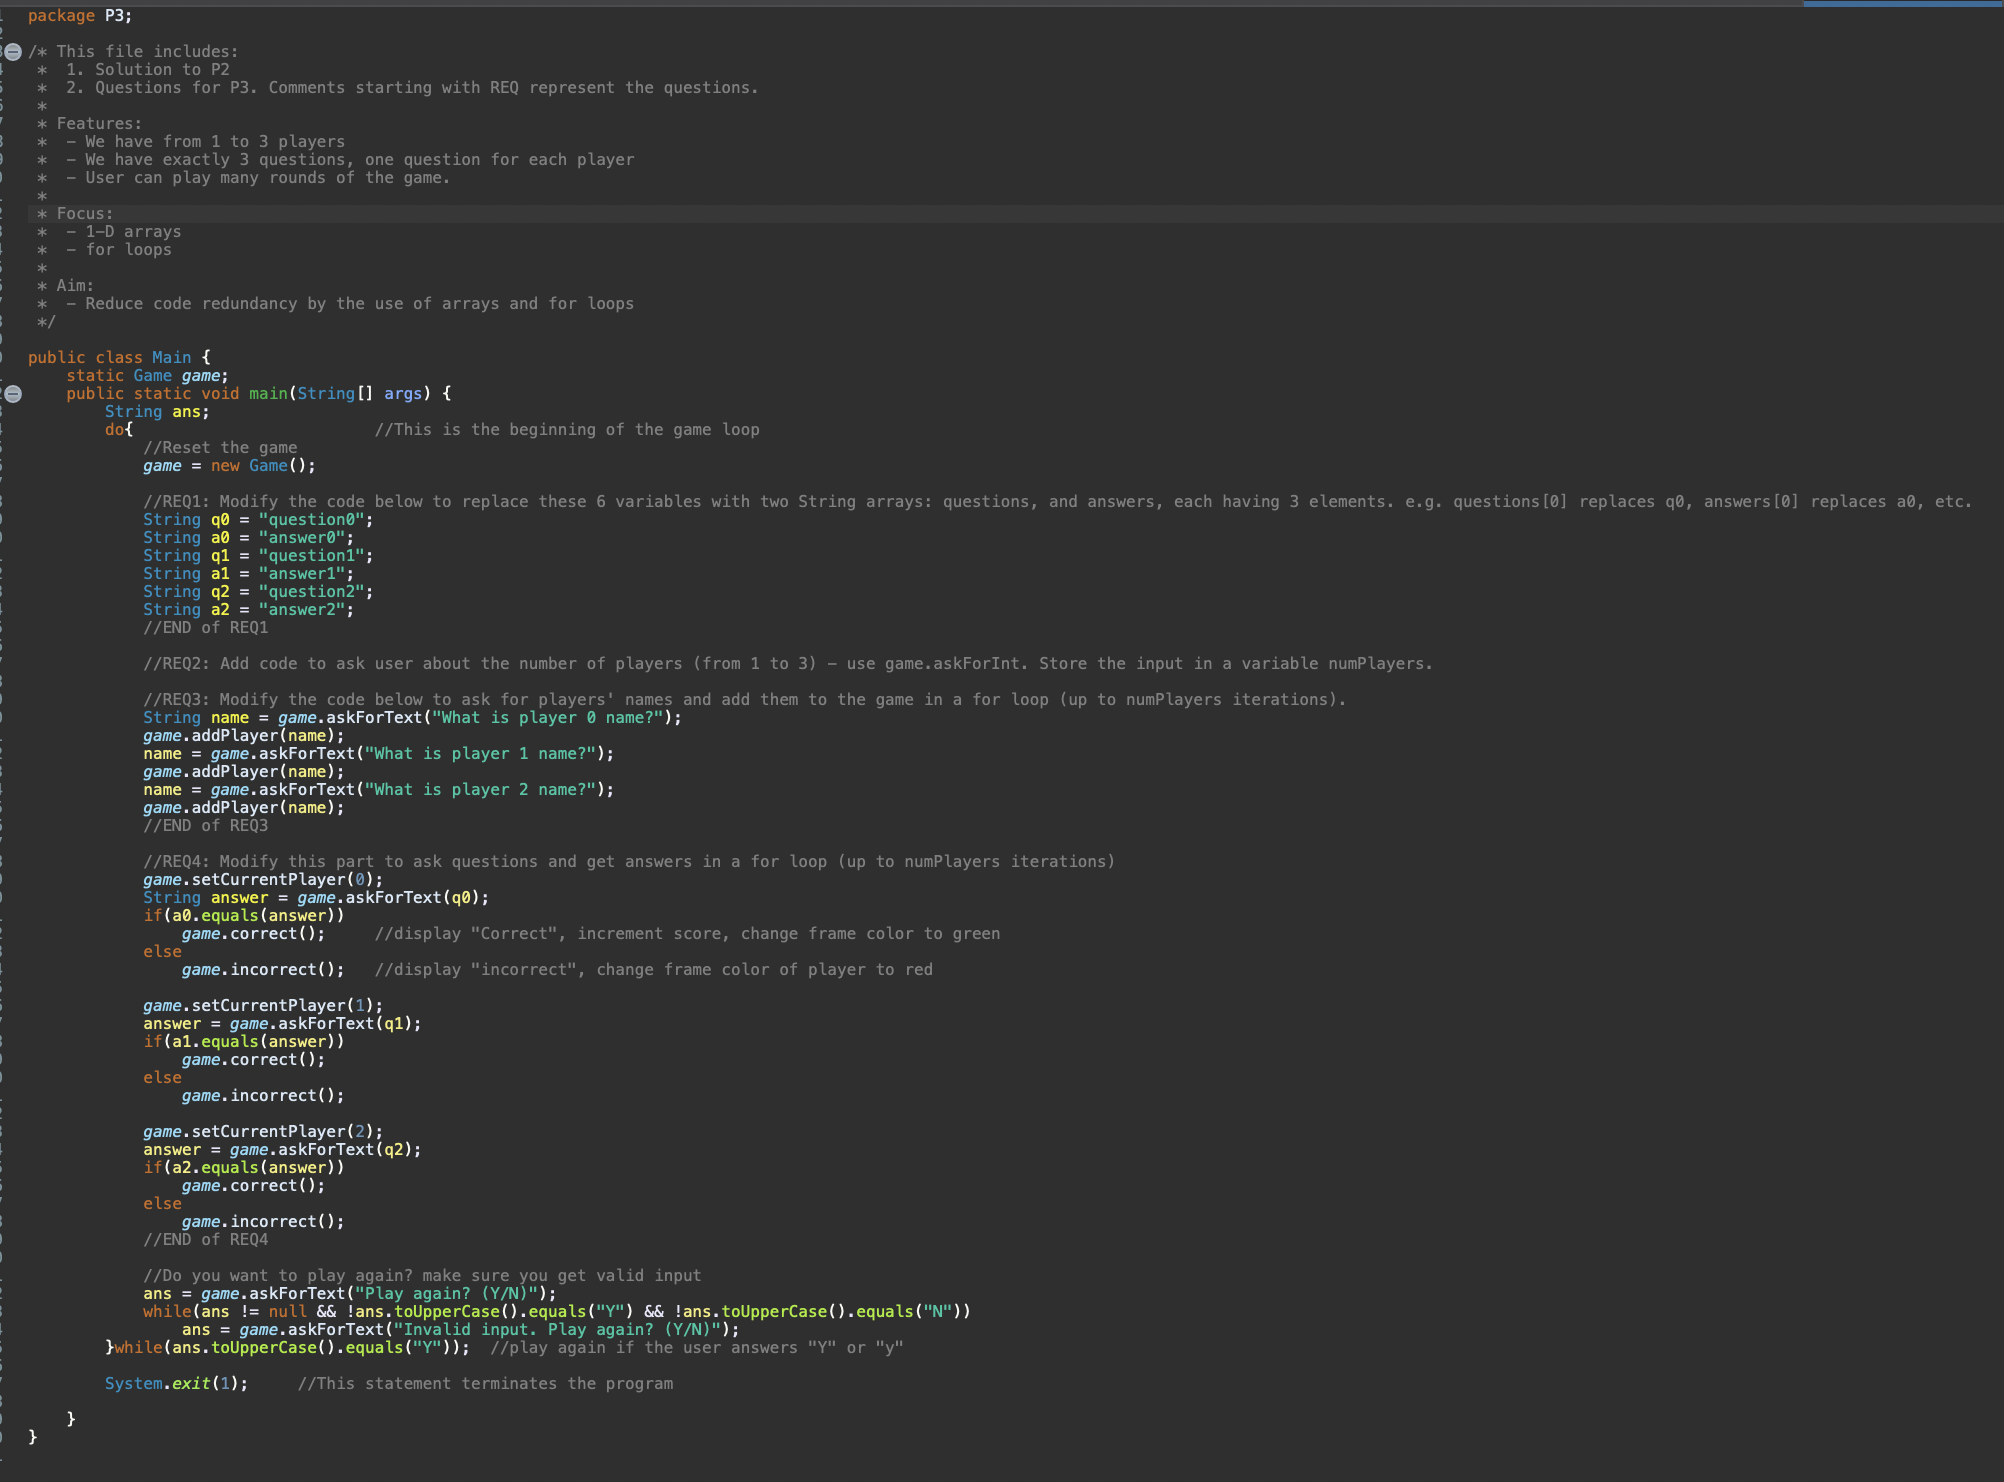Click the "question0" string literal
Screen dimensions: 2004x1482
tap(313, 520)
